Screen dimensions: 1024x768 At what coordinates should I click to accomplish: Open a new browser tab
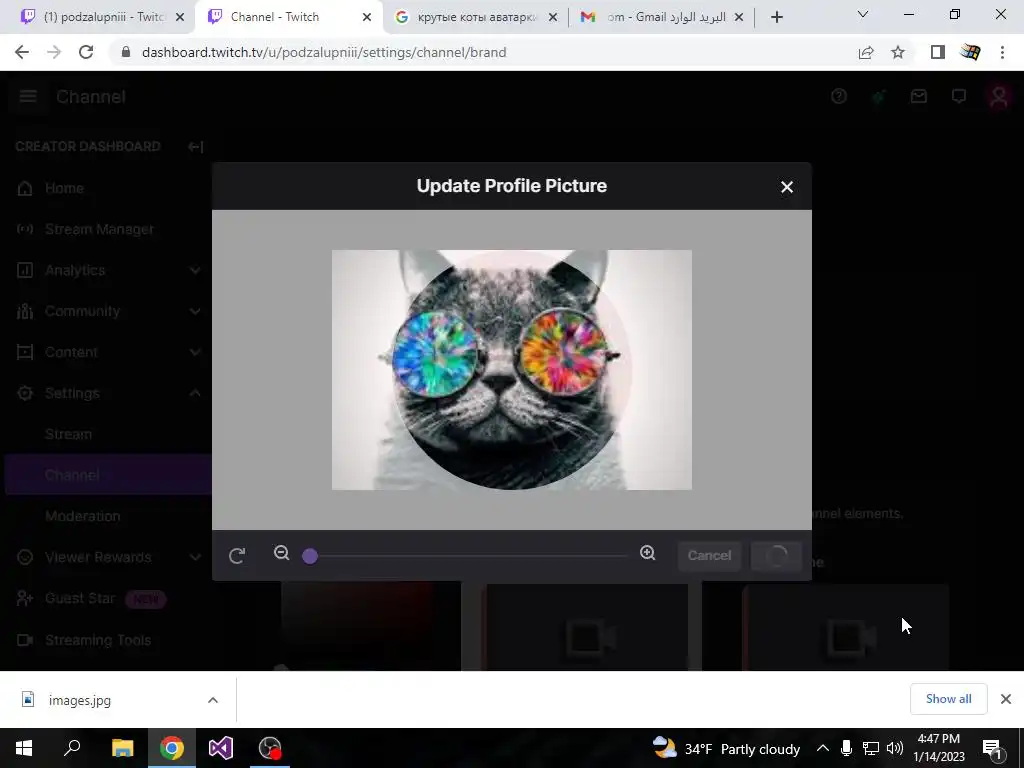click(x=776, y=18)
